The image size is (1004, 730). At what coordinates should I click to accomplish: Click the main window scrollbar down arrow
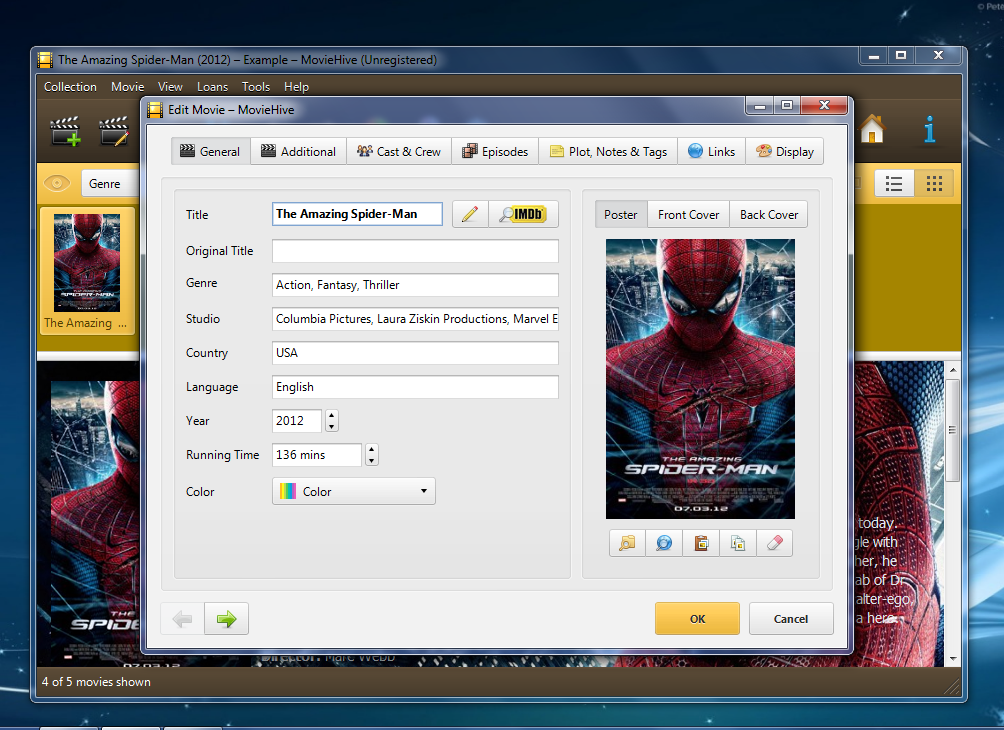[x=953, y=659]
